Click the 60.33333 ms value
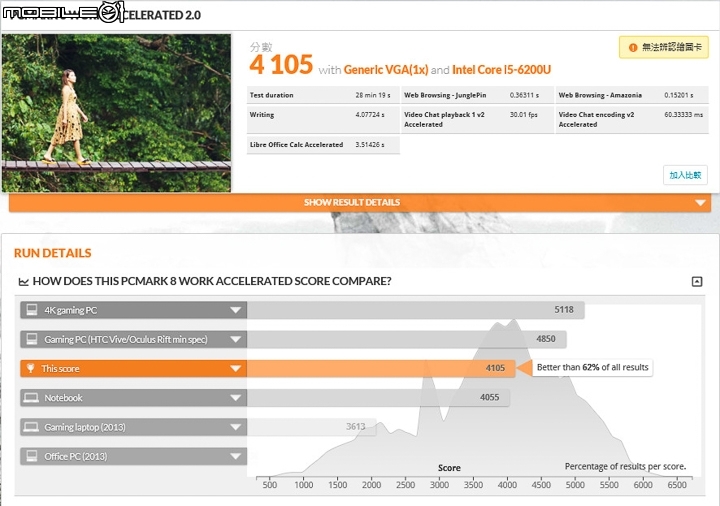The image size is (720, 506). pyautogui.click(x=683, y=115)
